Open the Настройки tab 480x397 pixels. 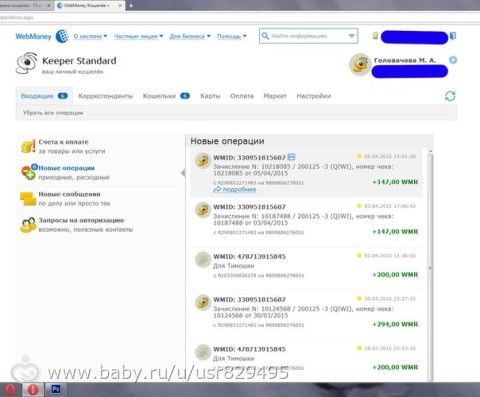coord(314,96)
